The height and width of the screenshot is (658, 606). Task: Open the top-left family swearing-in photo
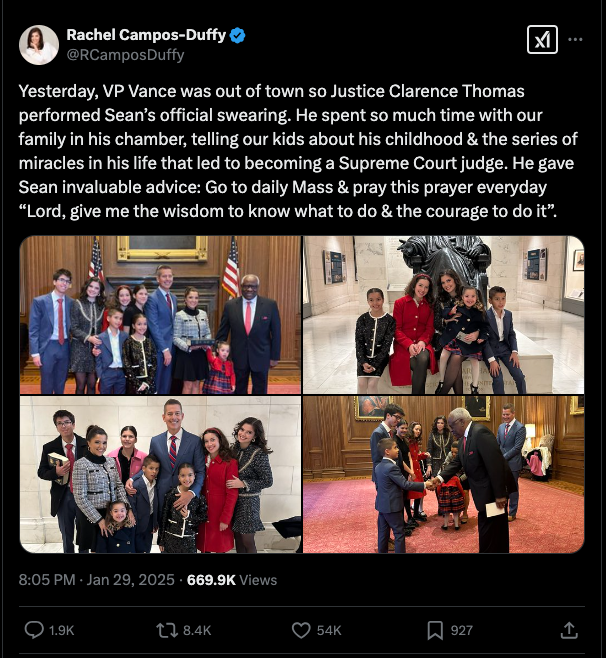click(160, 315)
